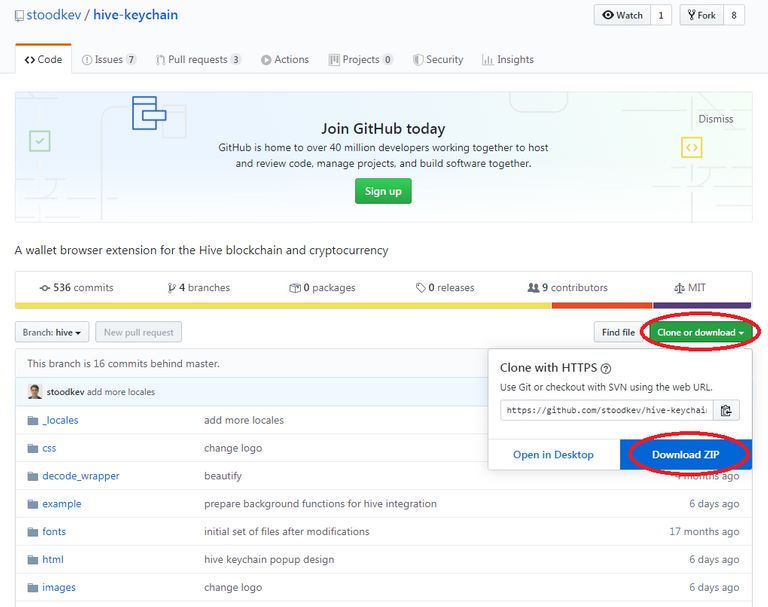
Task: Select the Code tab
Action: [x=43, y=59]
